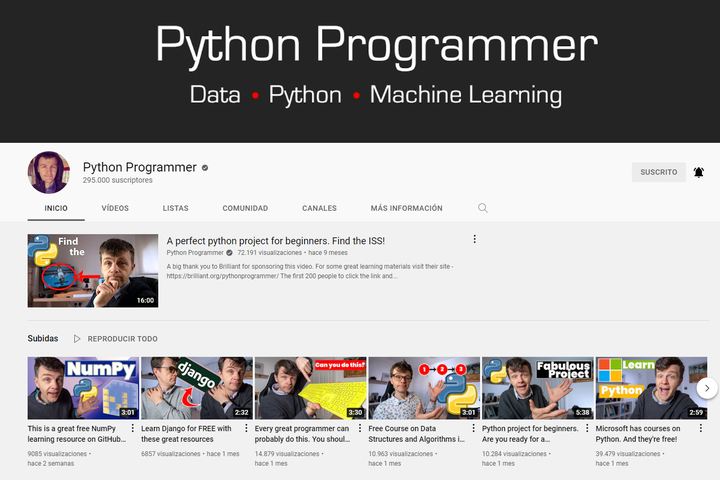Viewport: 720px width, 480px height.
Task: Click the Suscrito button
Action: point(658,172)
